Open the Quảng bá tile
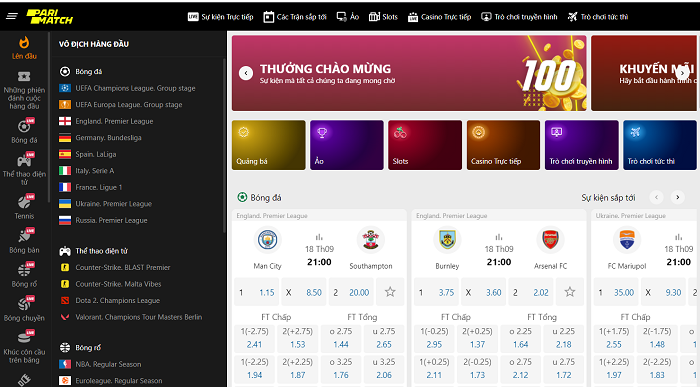Image resolution: width=700 pixels, height=387 pixels. [269, 145]
